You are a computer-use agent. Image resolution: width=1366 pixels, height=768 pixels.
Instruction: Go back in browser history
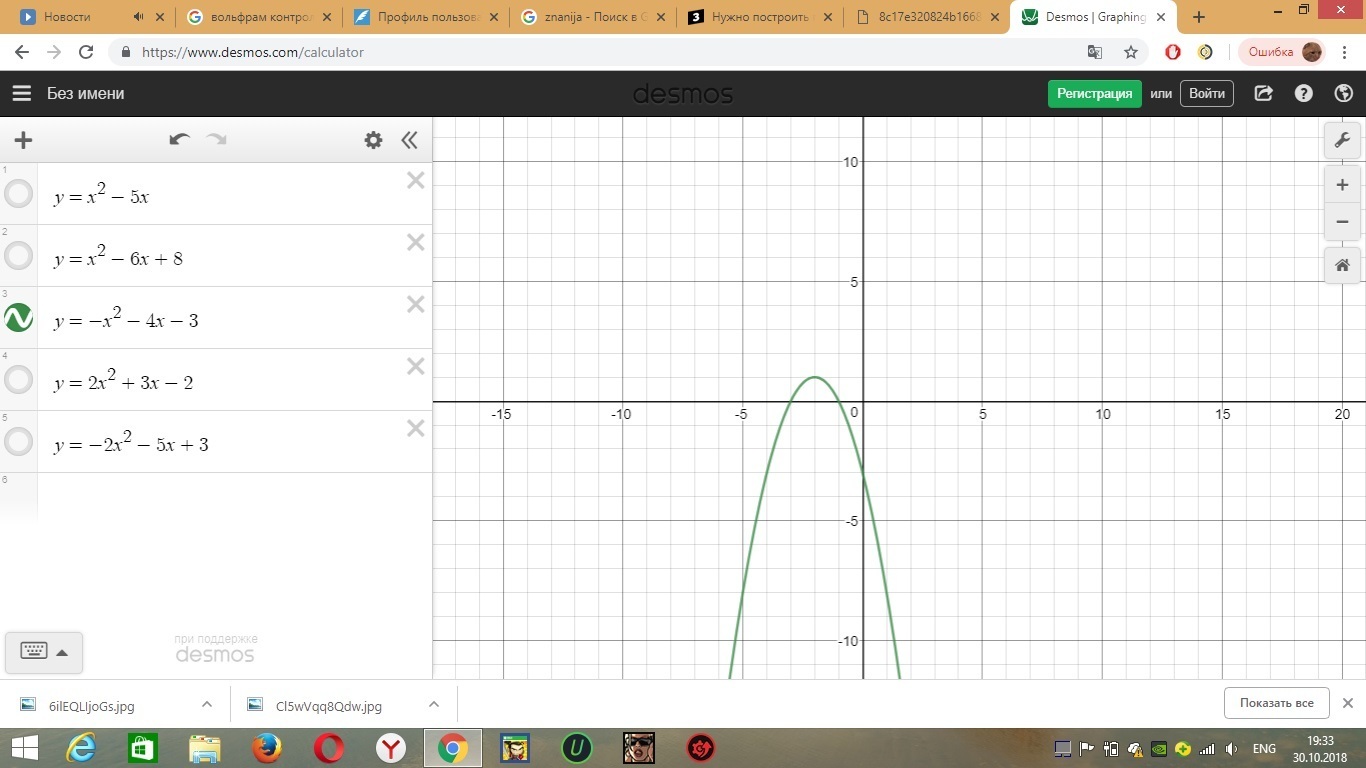click(23, 52)
